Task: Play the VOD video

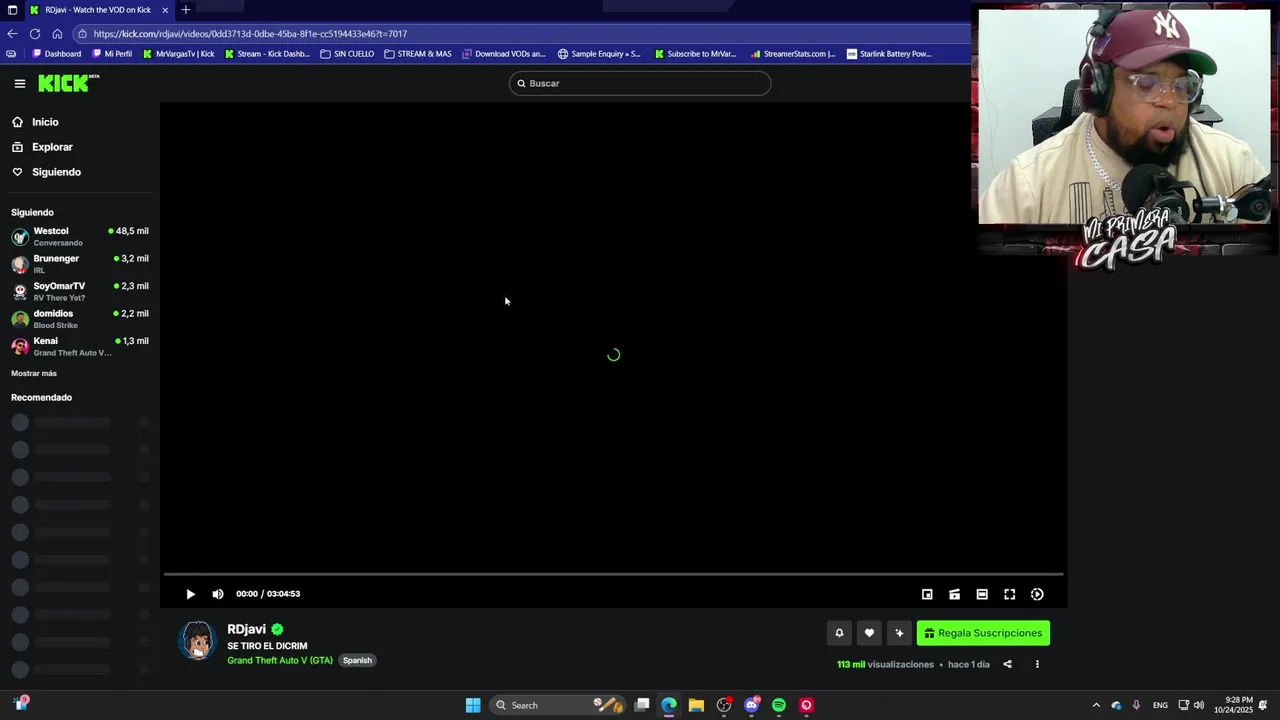Action: click(x=190, y=594)
